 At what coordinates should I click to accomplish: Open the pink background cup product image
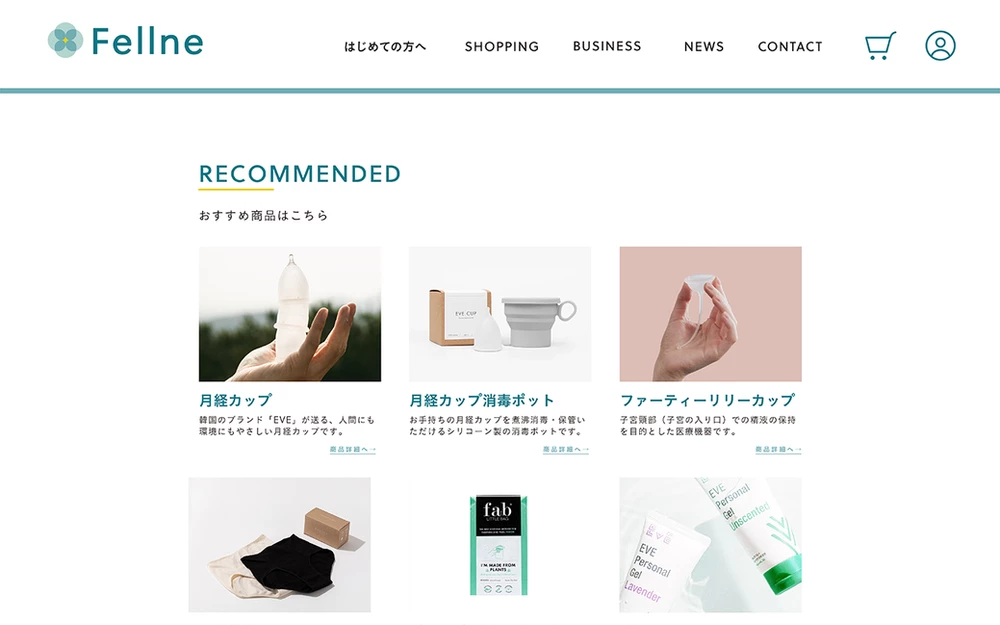coord(710,314)
